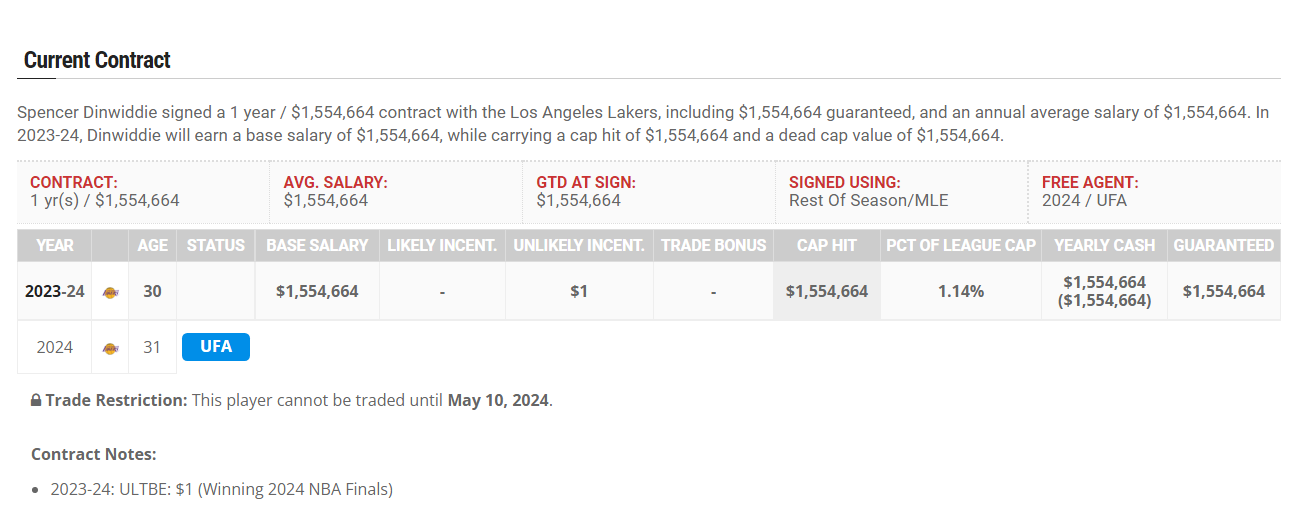The height and width of the screenshot is (519, 1291).
Task: Click the CAP HIT column header
Action: coord(826,245)
